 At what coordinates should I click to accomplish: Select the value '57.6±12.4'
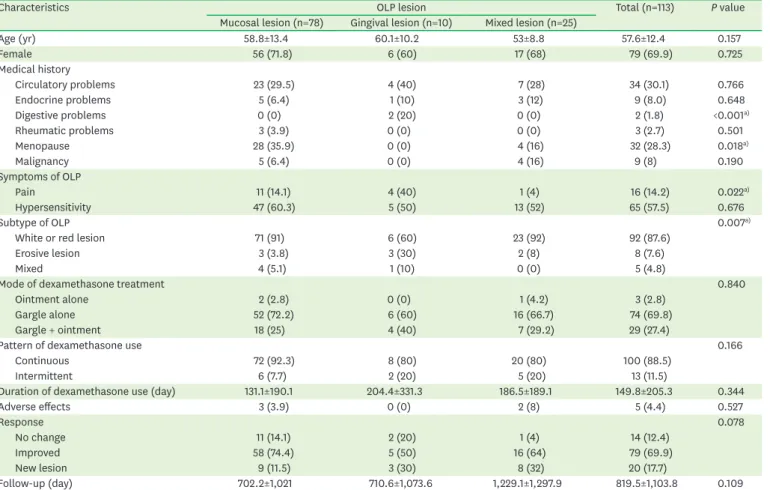pos(643,39)
